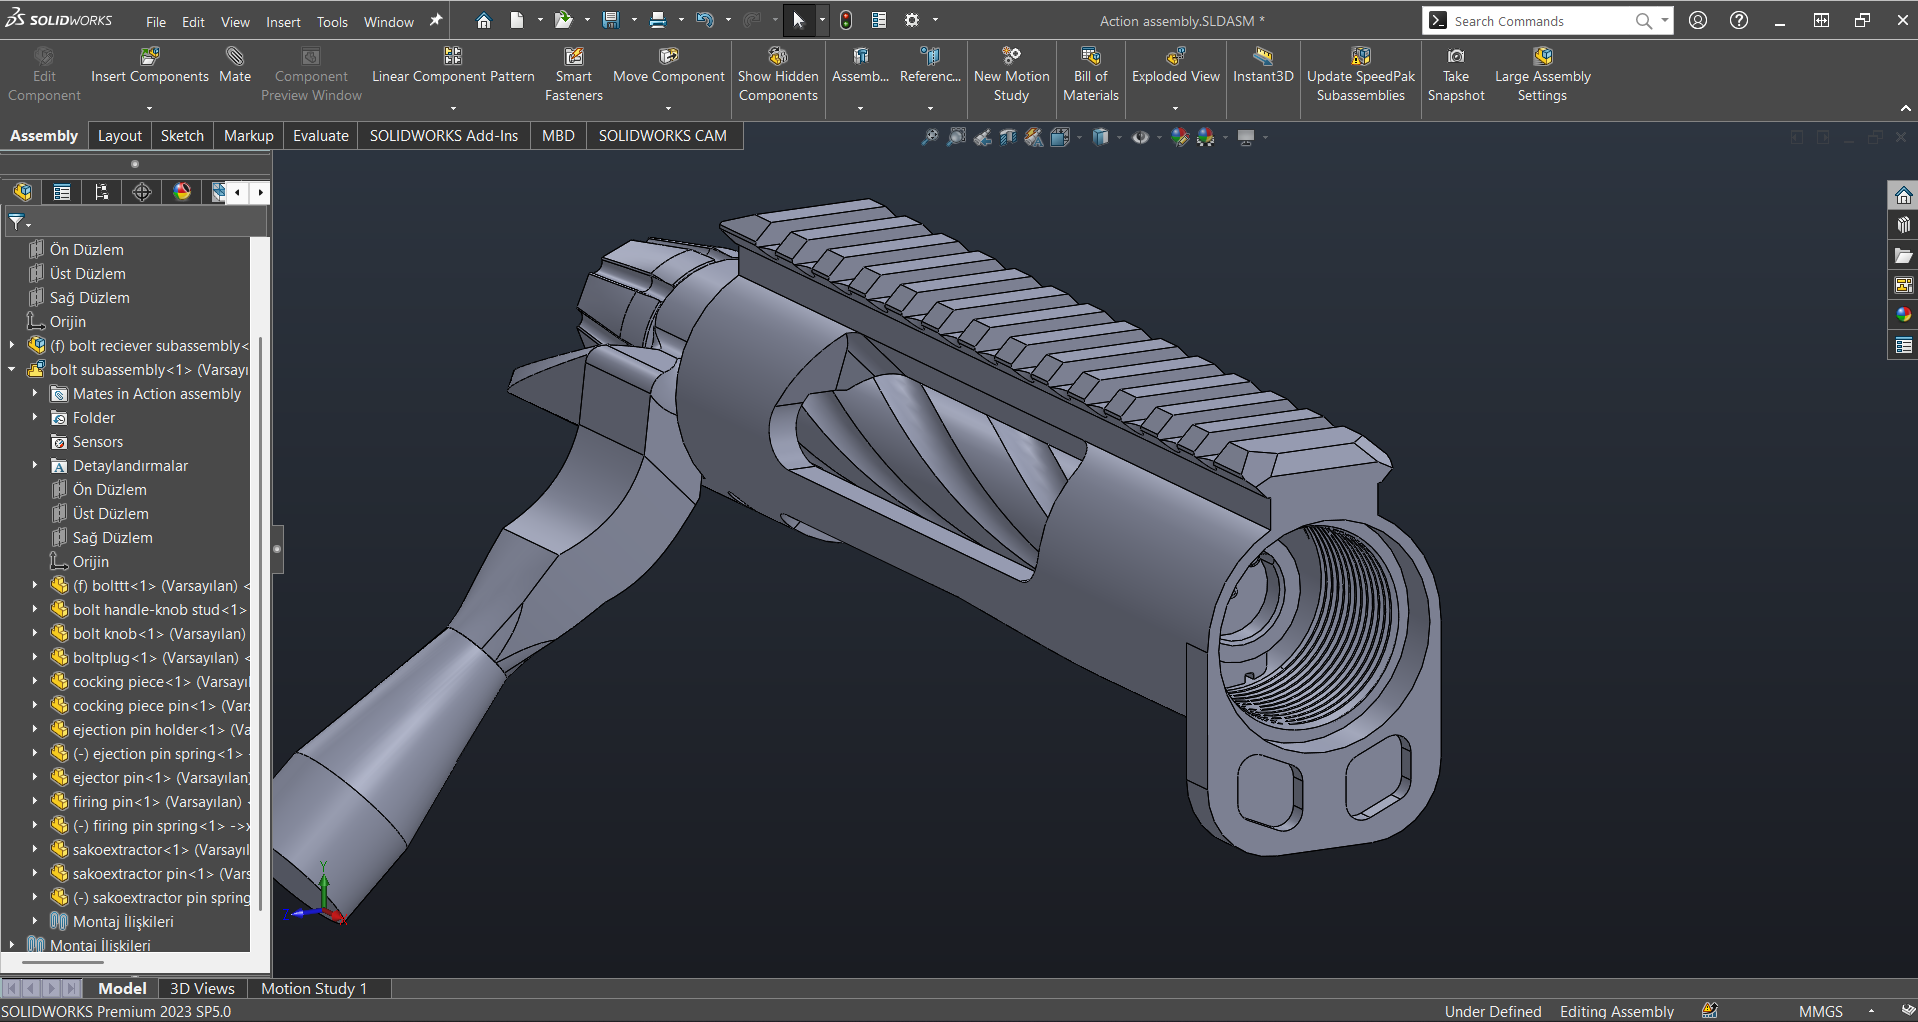Click the Bill of Materials icon
The width and height of the screenshot is (1918, 1022).
pos(1090,57)
